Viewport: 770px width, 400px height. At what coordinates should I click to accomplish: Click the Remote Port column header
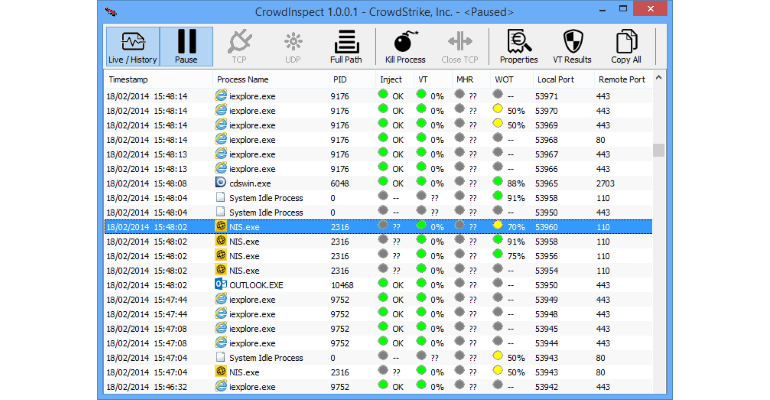[x=620, y=79]
